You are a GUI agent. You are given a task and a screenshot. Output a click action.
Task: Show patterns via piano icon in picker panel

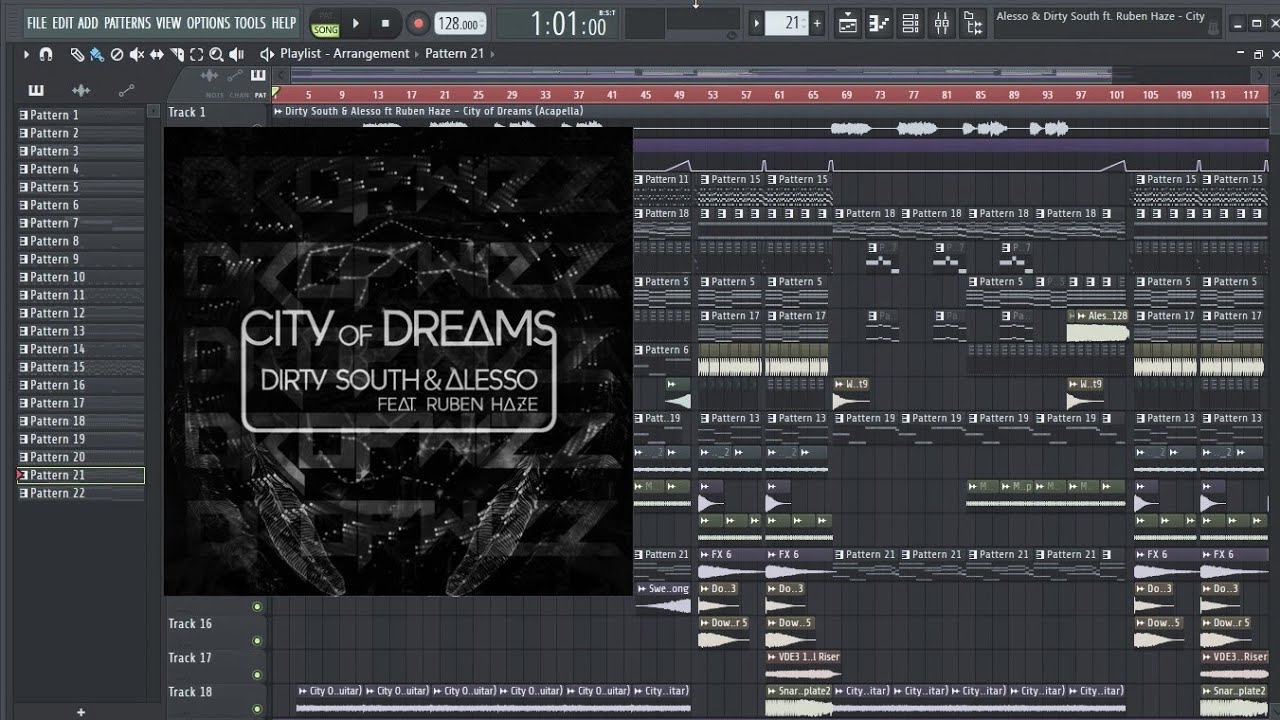pyautogui.click(x=37, y=90)
